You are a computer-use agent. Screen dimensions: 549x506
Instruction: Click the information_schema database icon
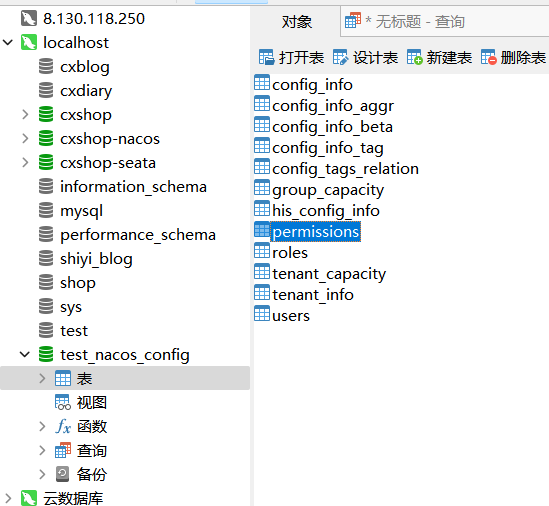click(46, 186)
